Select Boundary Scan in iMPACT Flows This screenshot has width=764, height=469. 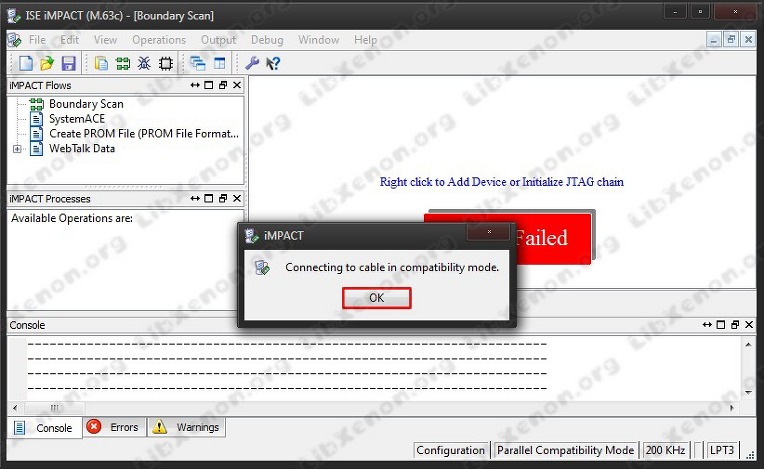tap(86, 104)
